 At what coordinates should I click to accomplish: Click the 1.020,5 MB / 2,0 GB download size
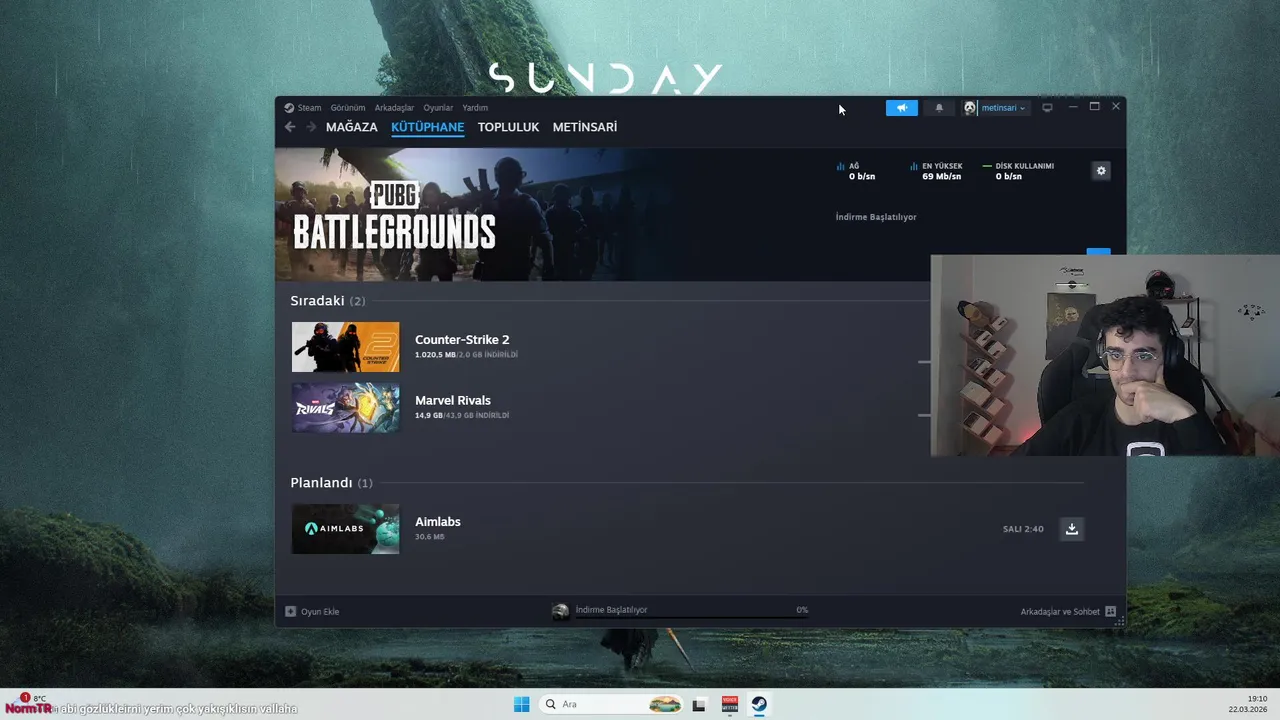point(466,355)
